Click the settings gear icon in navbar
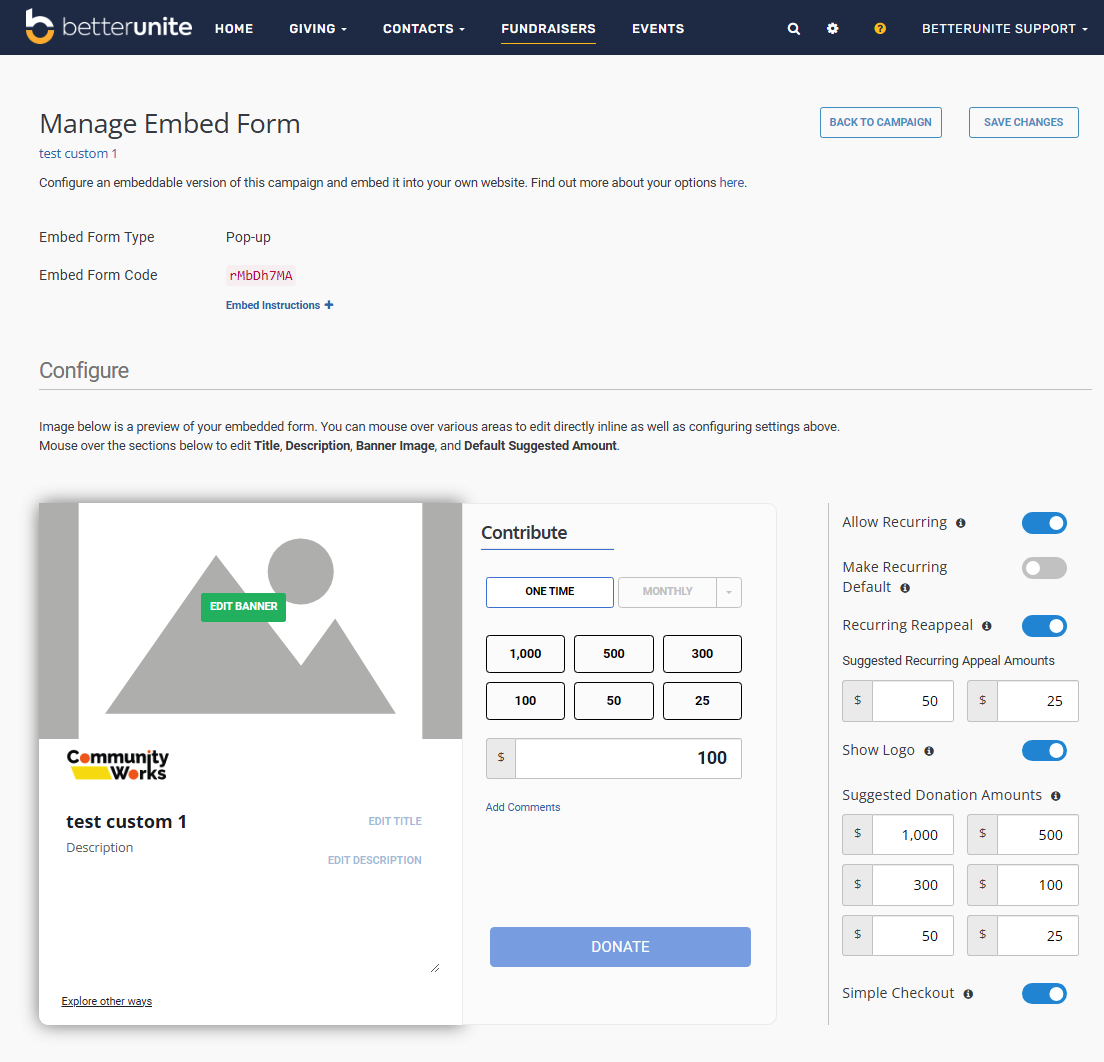Image resolution: width=1104 pixels, height=1062 pixels. coord(833,28)
